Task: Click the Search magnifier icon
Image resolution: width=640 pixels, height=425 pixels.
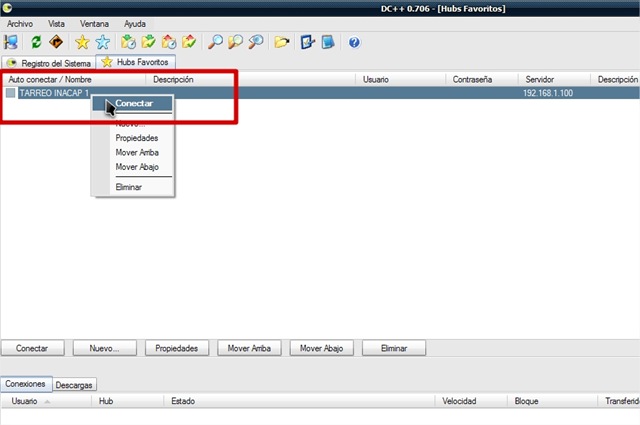Action: click(x=215, y=42)
